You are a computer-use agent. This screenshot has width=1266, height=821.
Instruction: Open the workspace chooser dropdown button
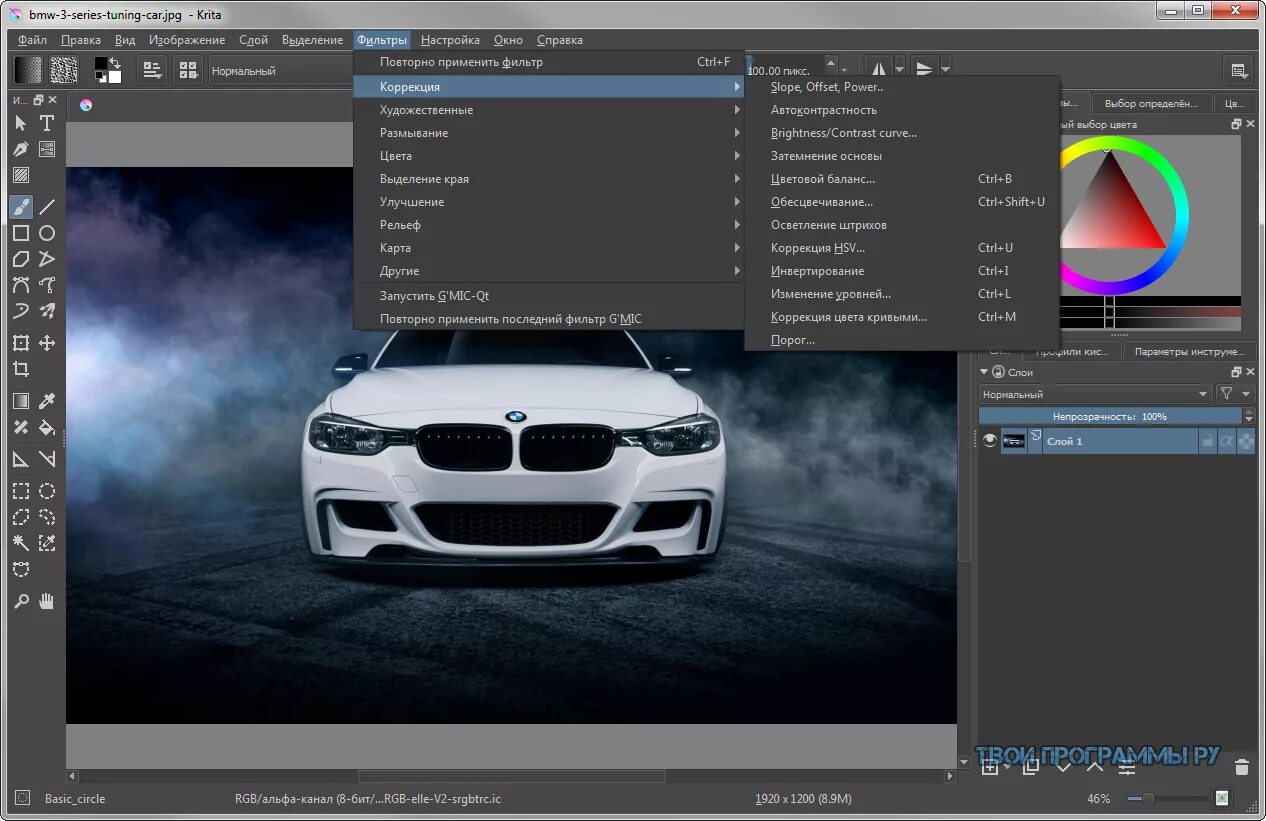pos(1238,70)
